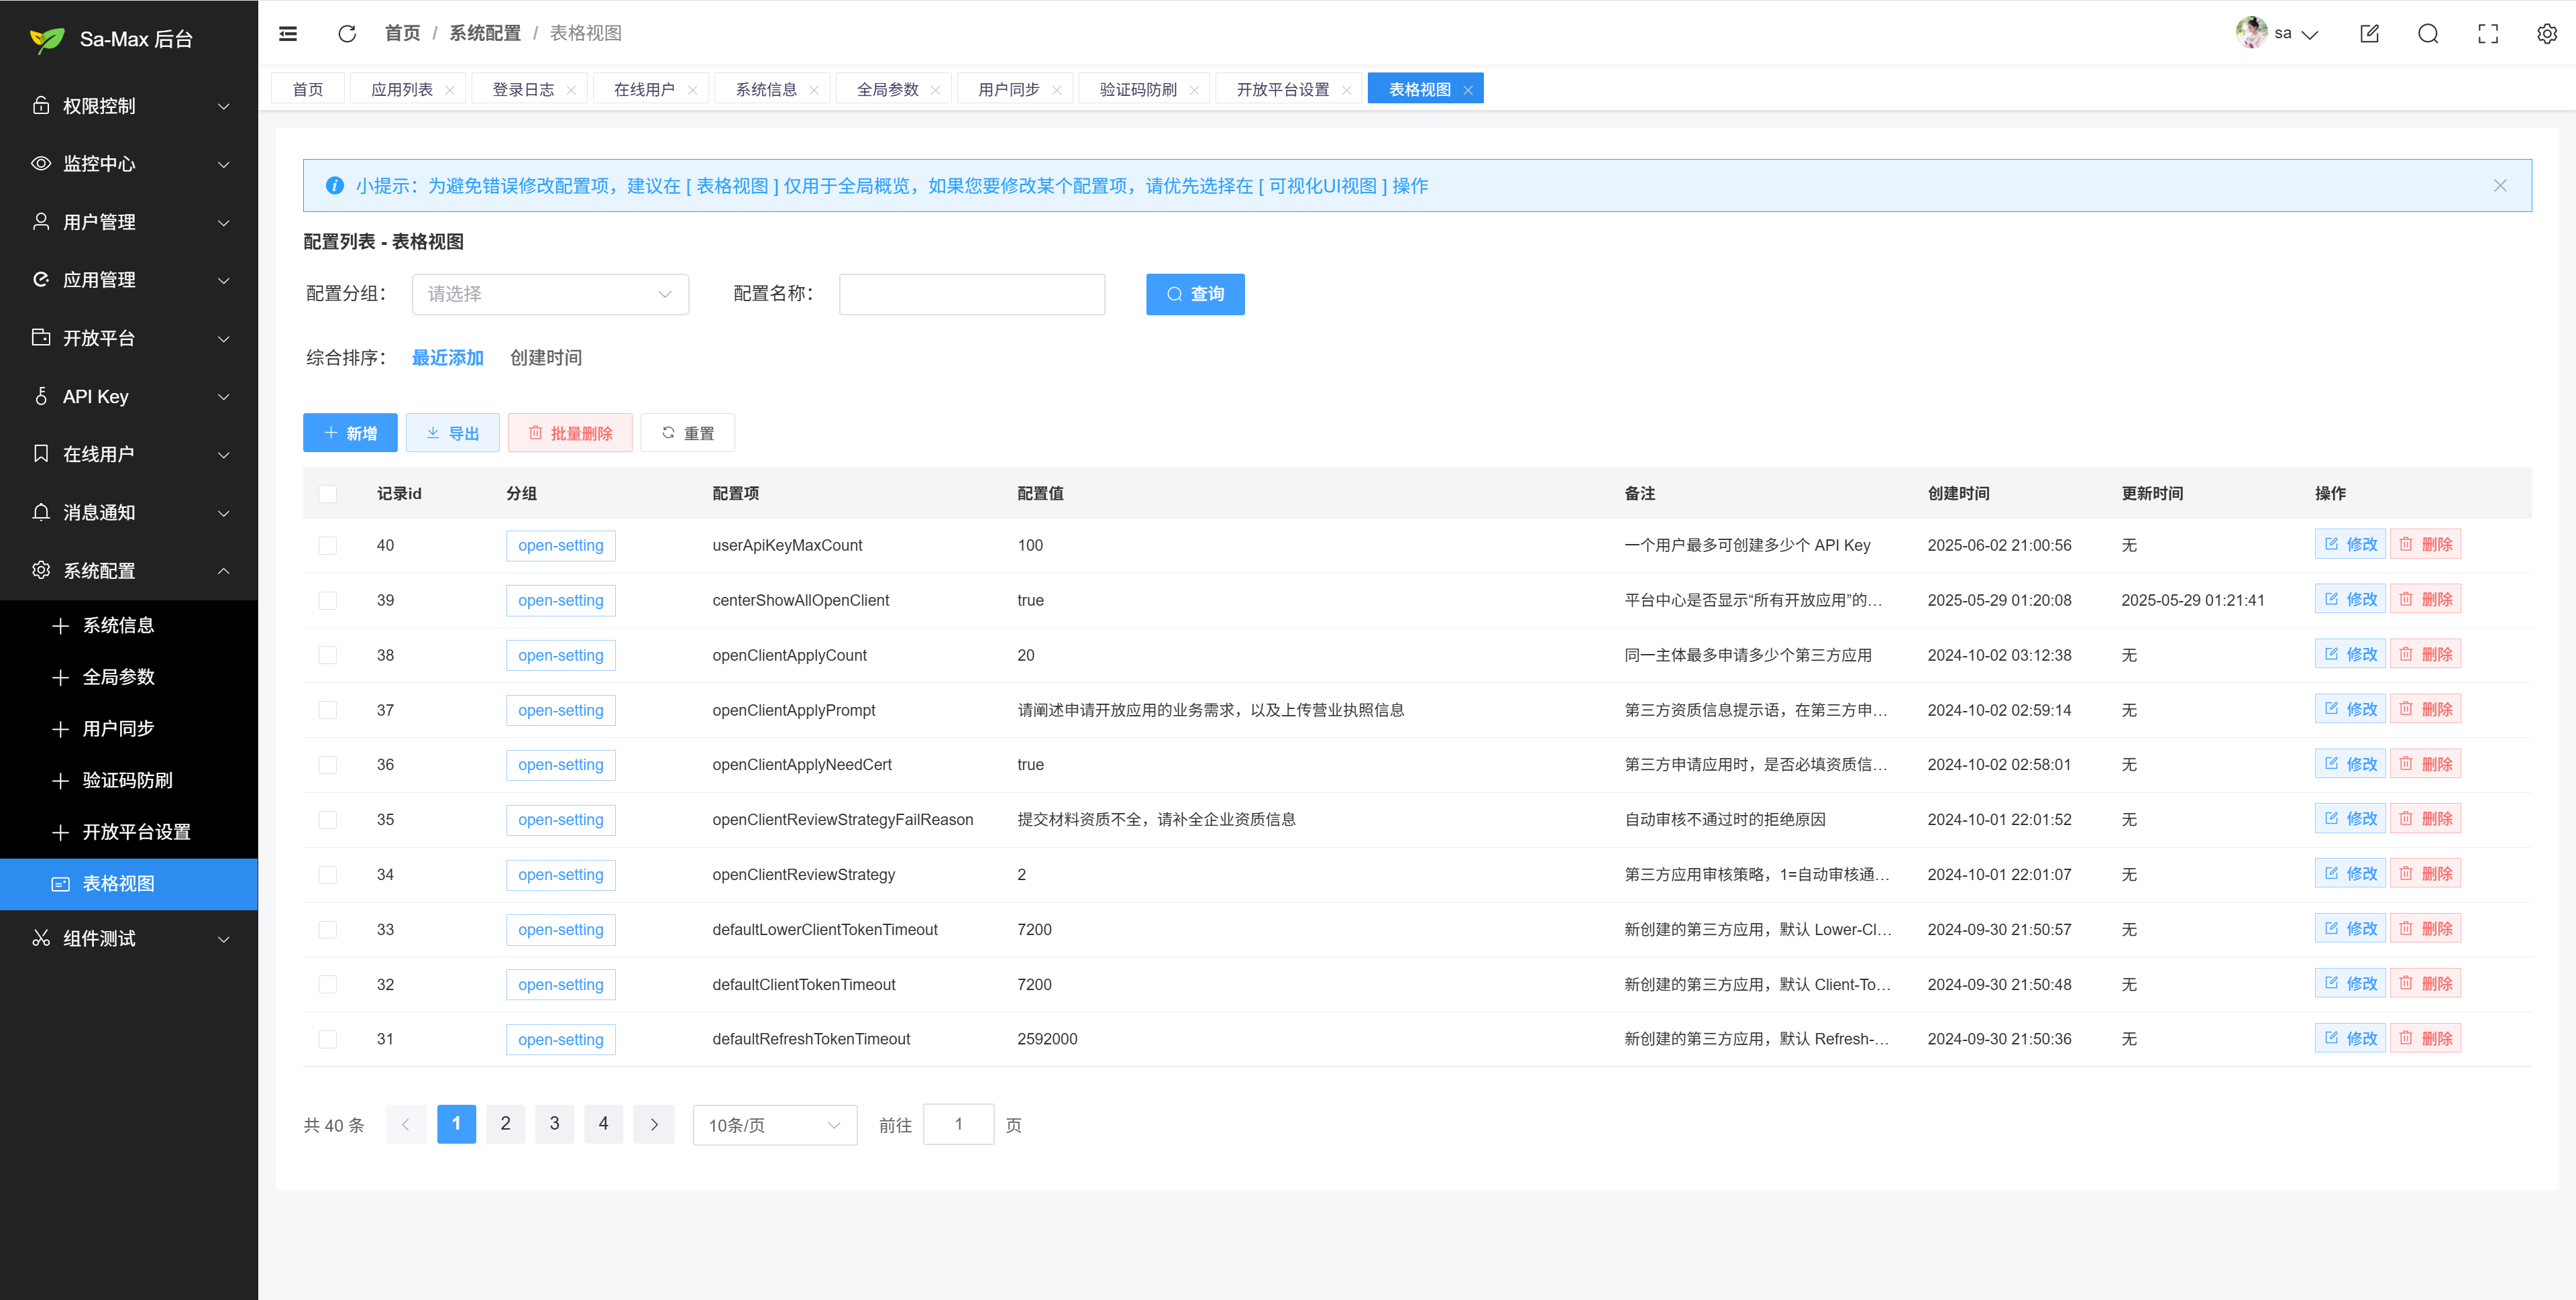Check the row for openClientApplyCount
The height and width of the screenshot is (1300, 2576).
328,655
